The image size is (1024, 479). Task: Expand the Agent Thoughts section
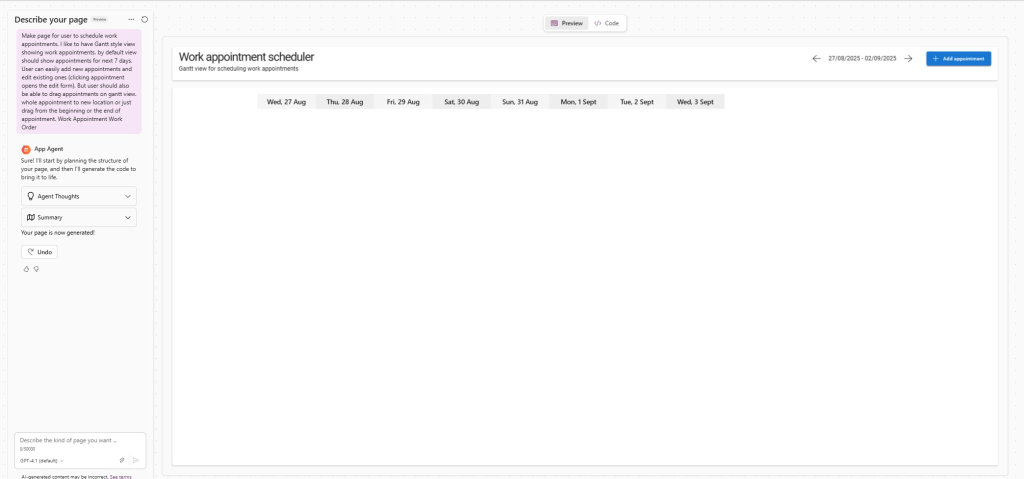[79, 196]
